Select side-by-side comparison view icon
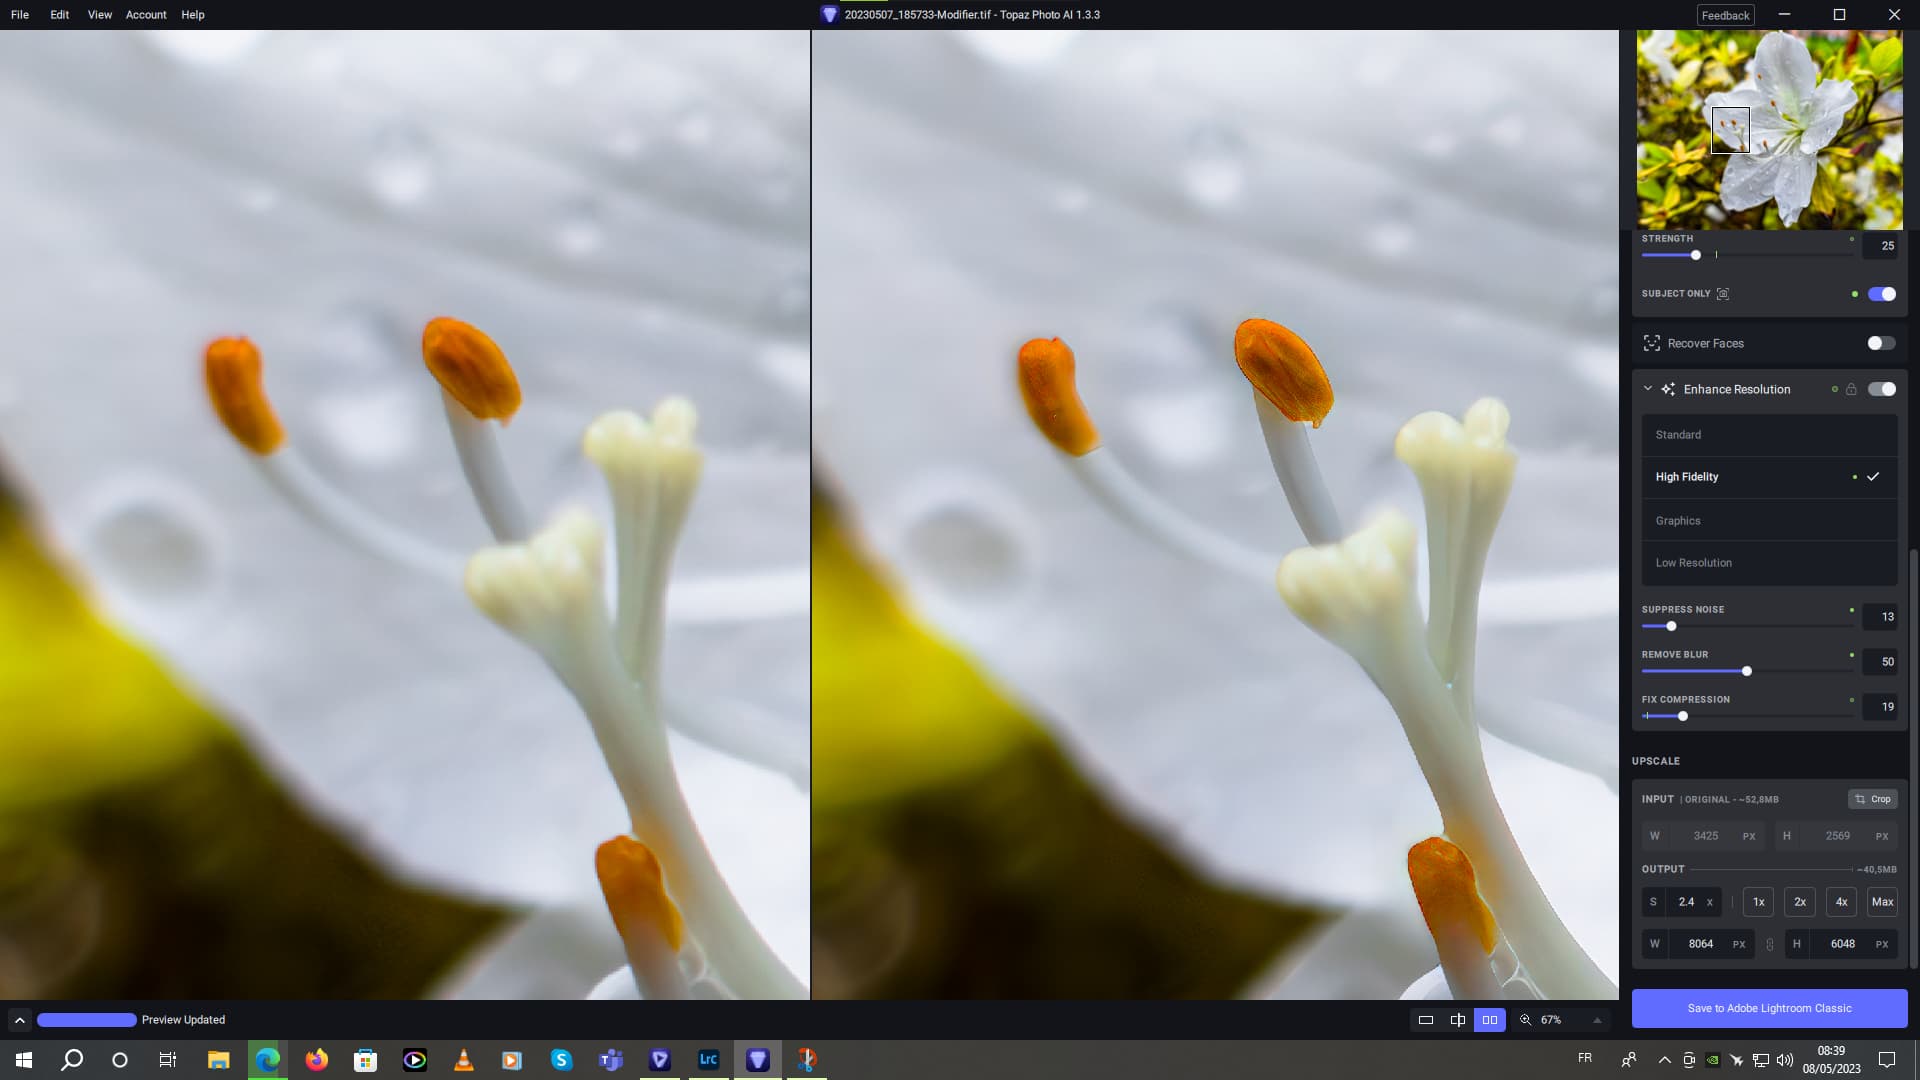Viewport: 1920px width, 1080px height. pyautogui.click(x=1490, y=1020)
